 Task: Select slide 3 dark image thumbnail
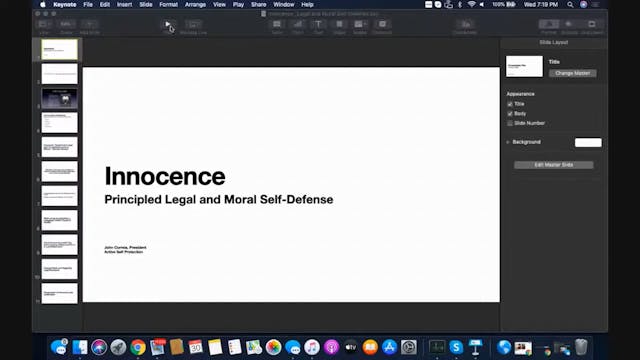60,98
